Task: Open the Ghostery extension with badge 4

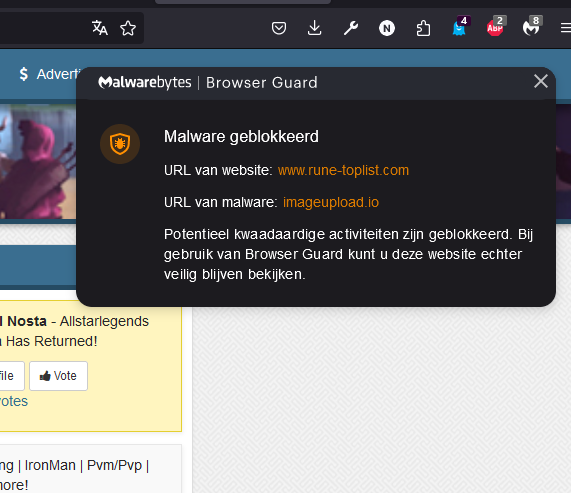Action: (460, 27)
